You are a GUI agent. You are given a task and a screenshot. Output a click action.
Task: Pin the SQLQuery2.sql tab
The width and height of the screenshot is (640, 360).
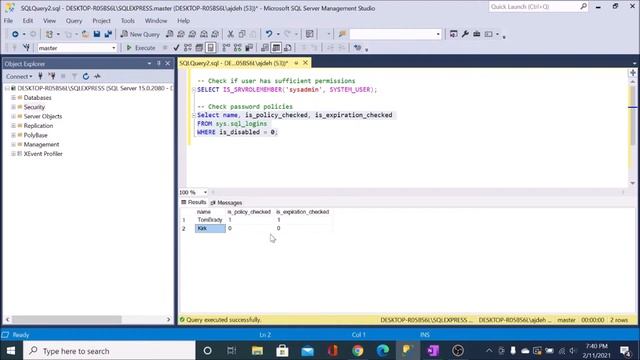[x=296, y=63]
